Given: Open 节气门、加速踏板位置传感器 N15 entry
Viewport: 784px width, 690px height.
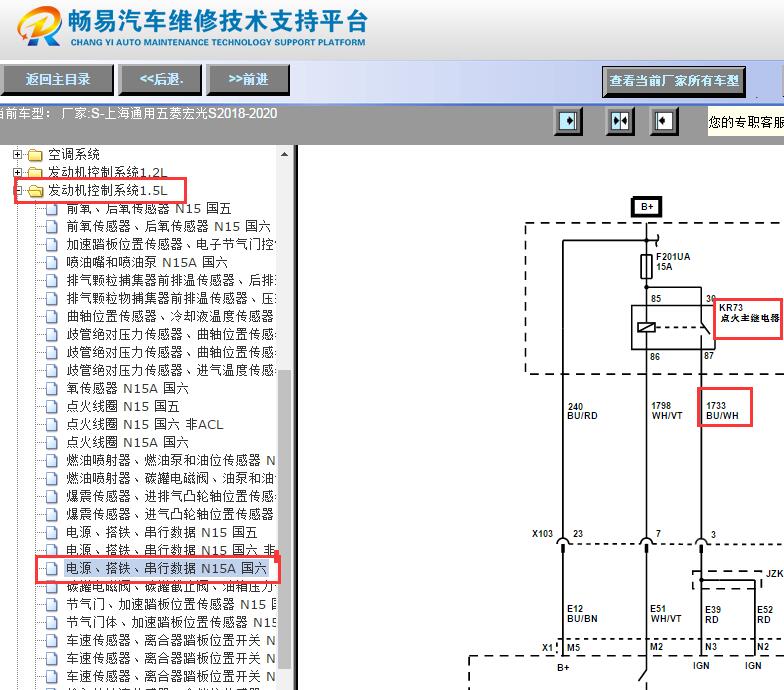Looking at the screenshot, I should pyautogui.click(x=170, y=604).
